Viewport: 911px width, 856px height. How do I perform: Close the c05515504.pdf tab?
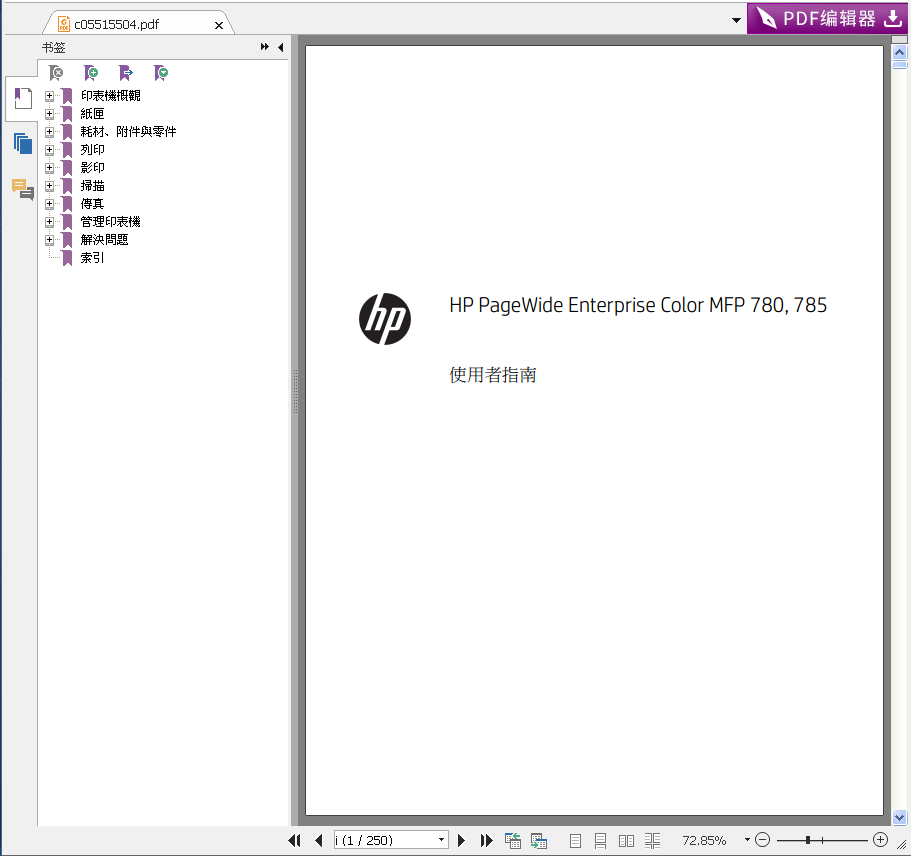(219, 25)
